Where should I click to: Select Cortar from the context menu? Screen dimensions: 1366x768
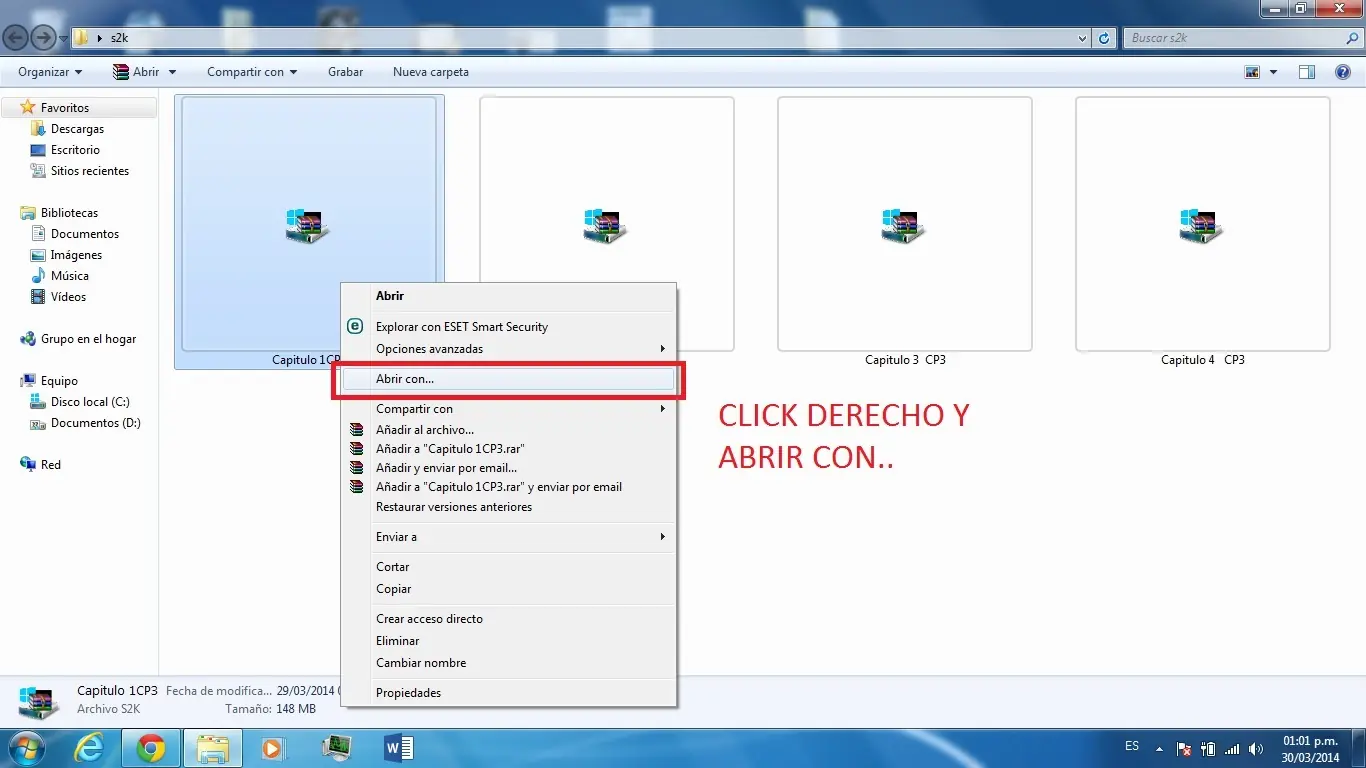coord(509,567)
